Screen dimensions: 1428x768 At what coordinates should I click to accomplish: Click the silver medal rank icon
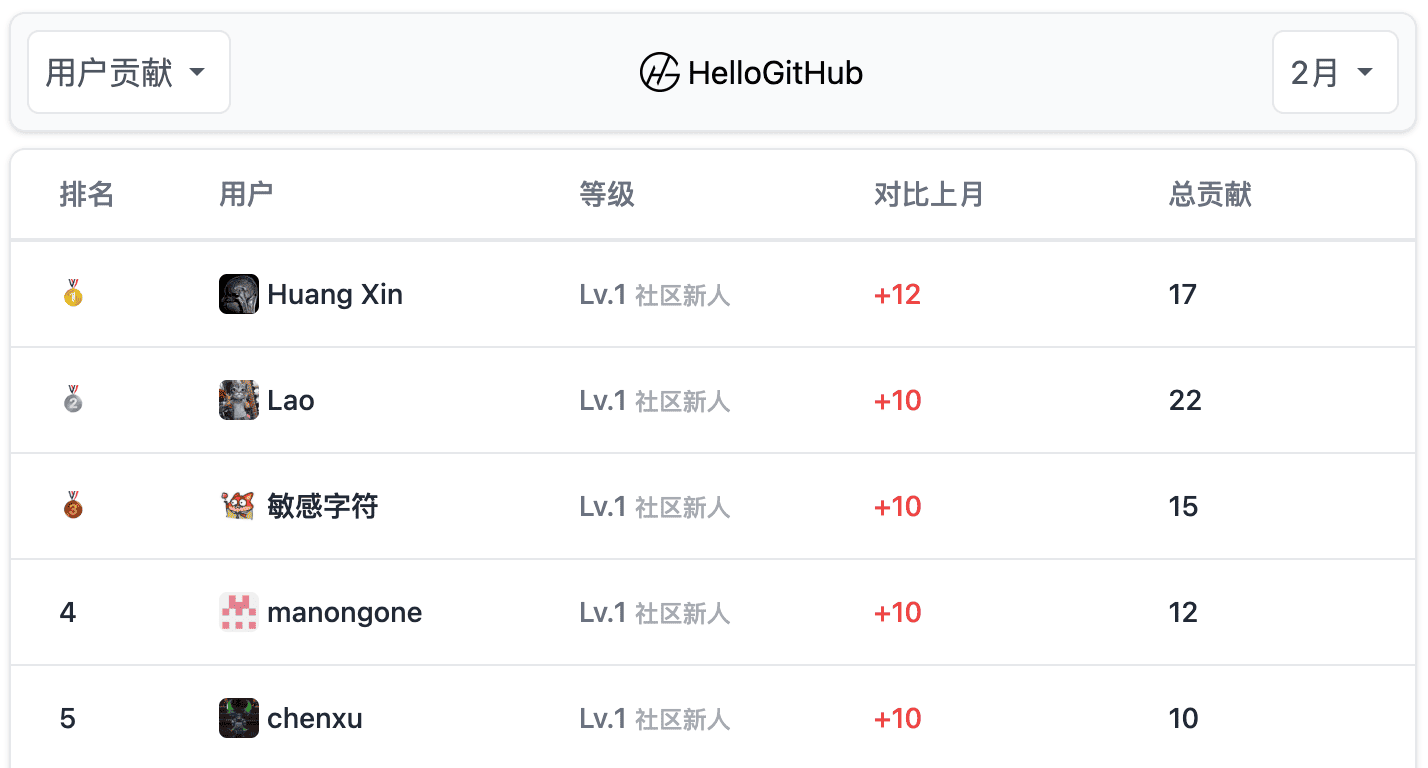coord(73,400)
